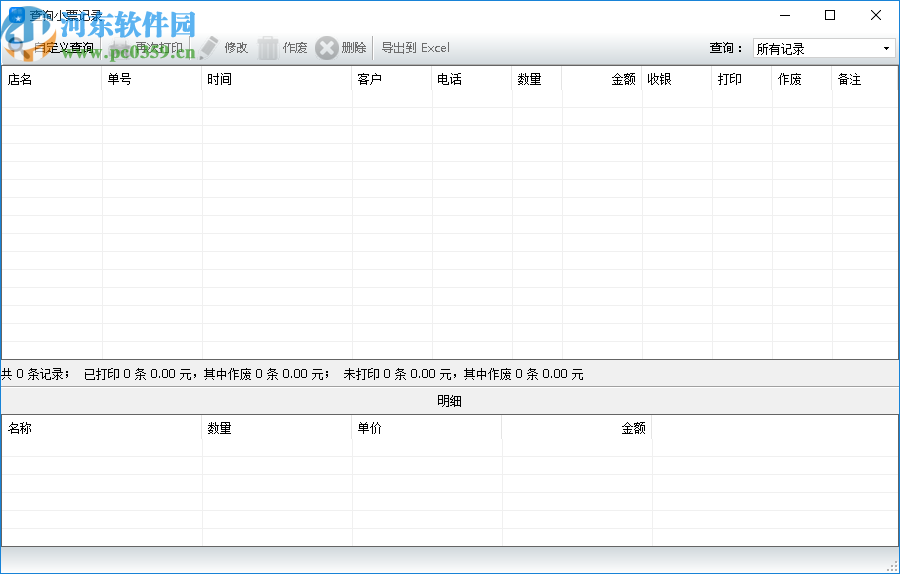Click the upper table's 数量 column header
The image size is (900, 574).
(x=537, y=79)
